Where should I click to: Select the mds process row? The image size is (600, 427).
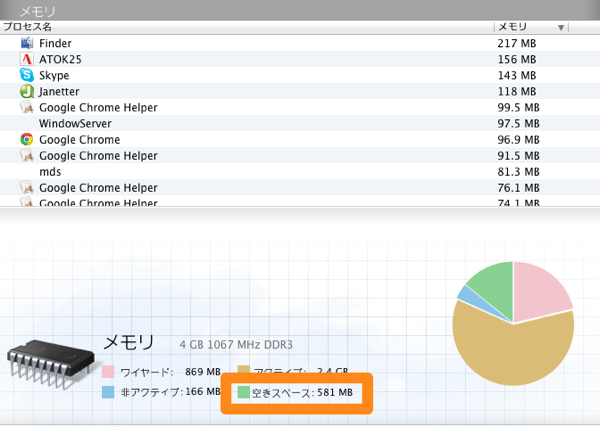click(x=300, y=171)
